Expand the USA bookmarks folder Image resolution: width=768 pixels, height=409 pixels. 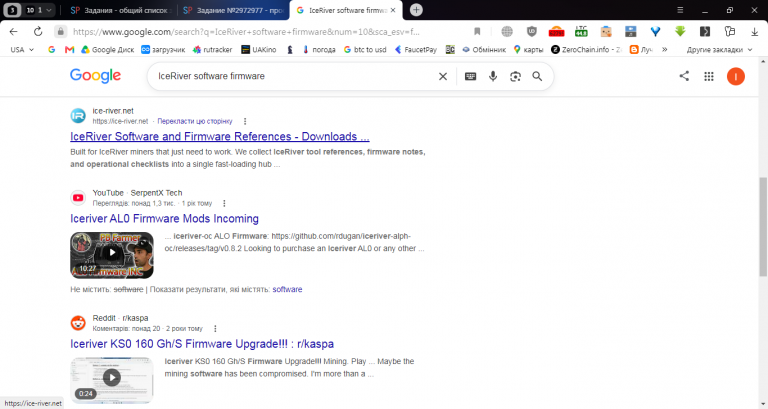(22, 49)
